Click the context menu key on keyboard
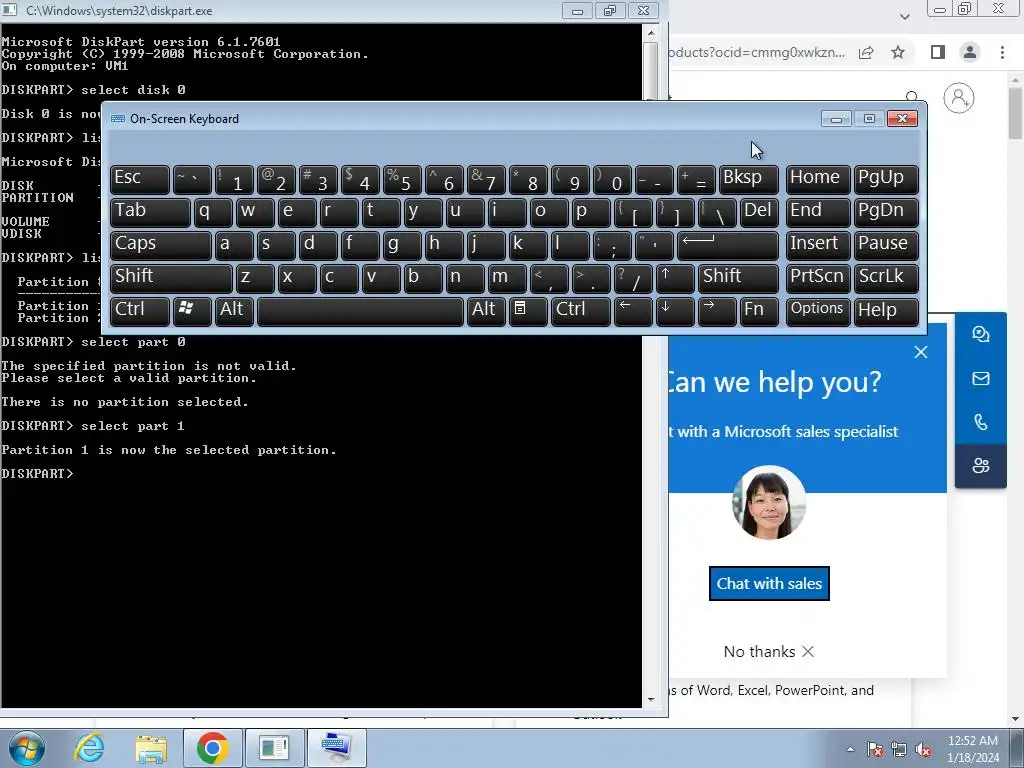 [528, 311]
